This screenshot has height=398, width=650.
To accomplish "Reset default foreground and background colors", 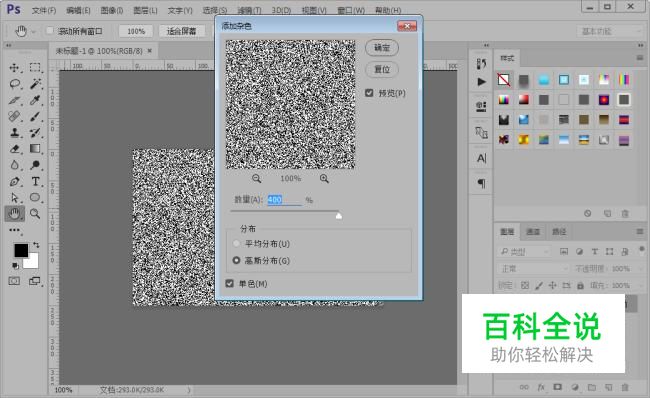I will coord(15,265).
